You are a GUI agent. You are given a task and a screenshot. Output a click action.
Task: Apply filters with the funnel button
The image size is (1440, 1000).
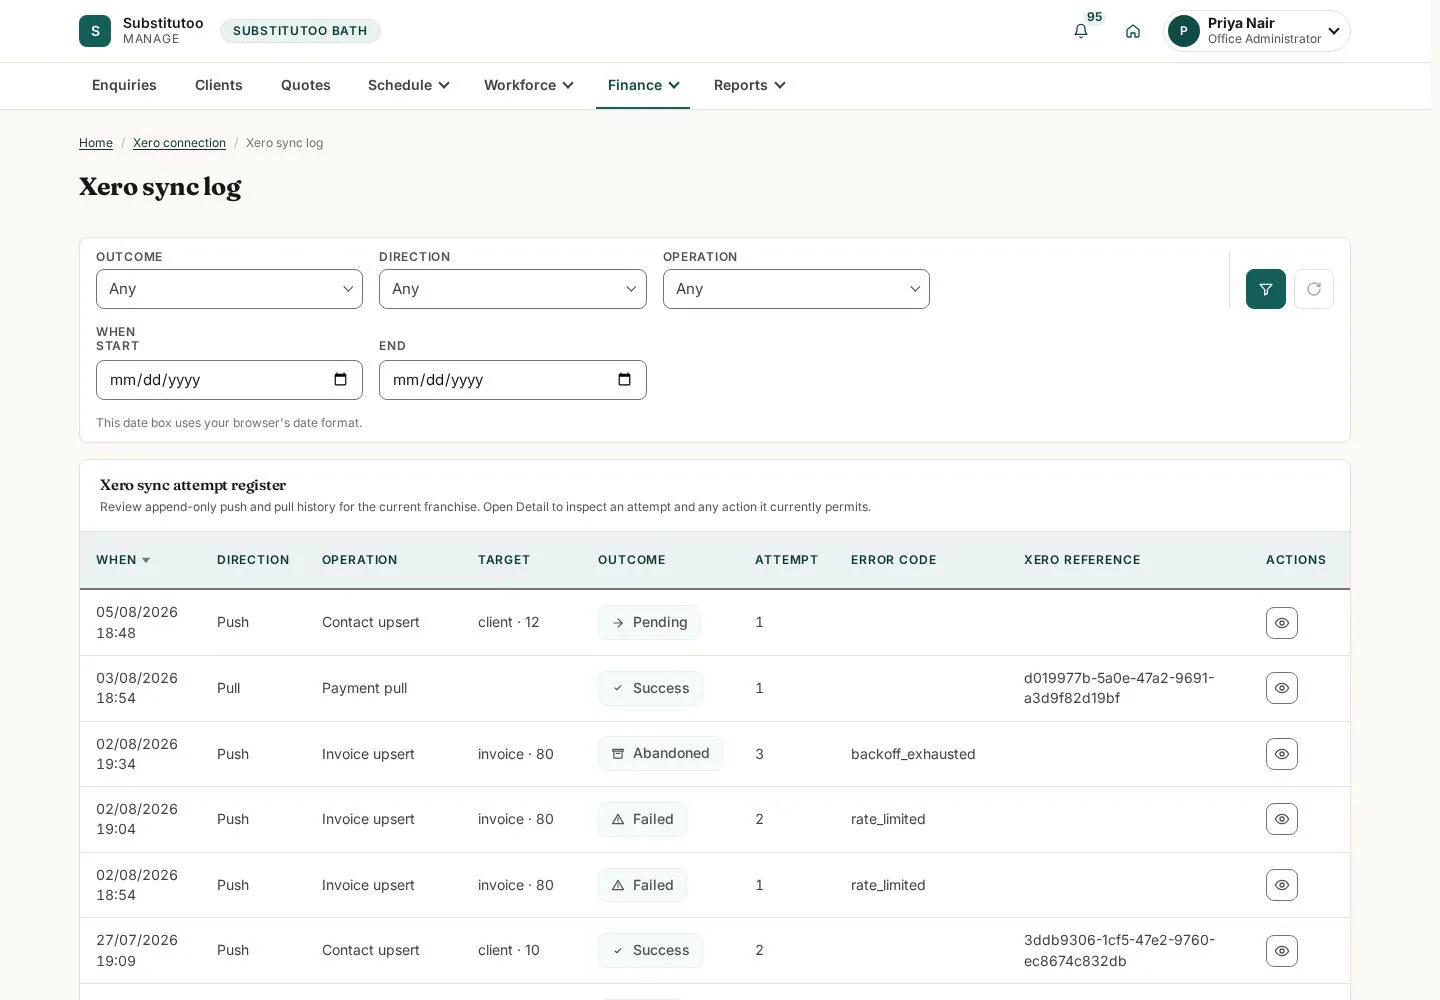[x=1266, y=289]
